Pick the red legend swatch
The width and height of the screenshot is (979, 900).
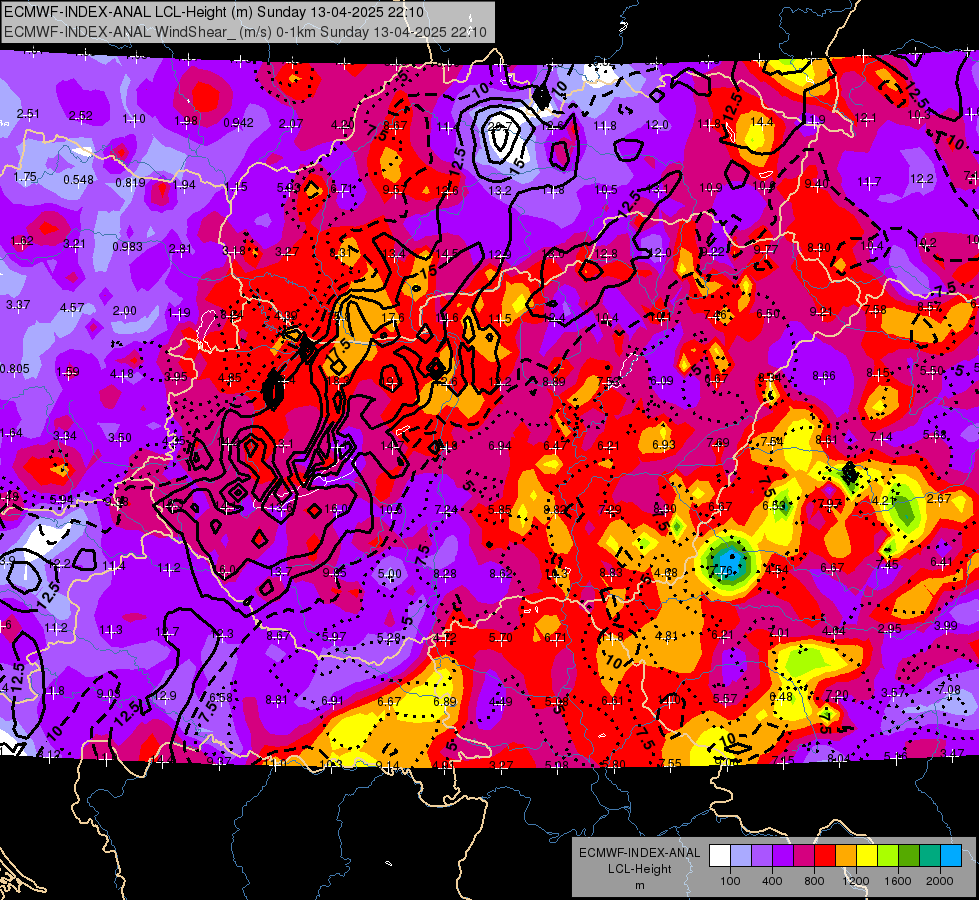coord(825,855)
